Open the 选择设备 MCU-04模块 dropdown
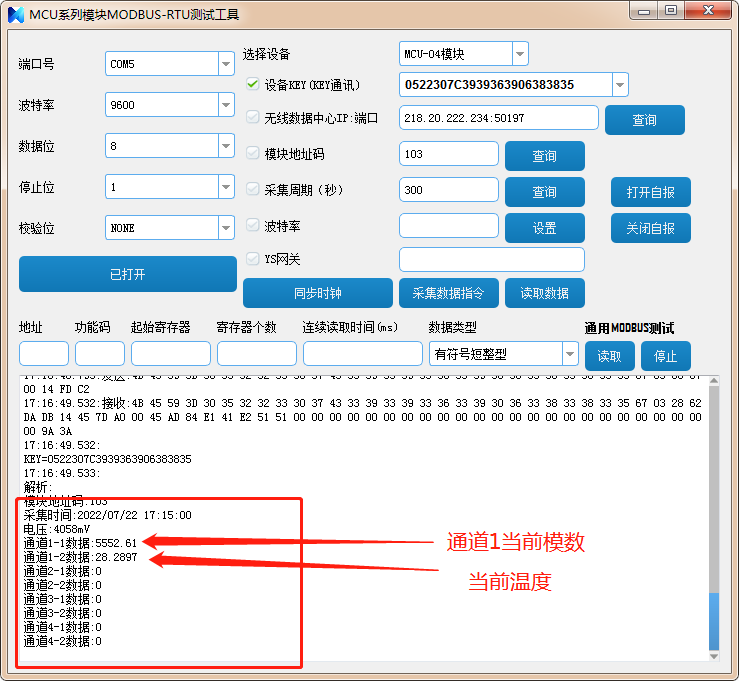 click(519, 54)
